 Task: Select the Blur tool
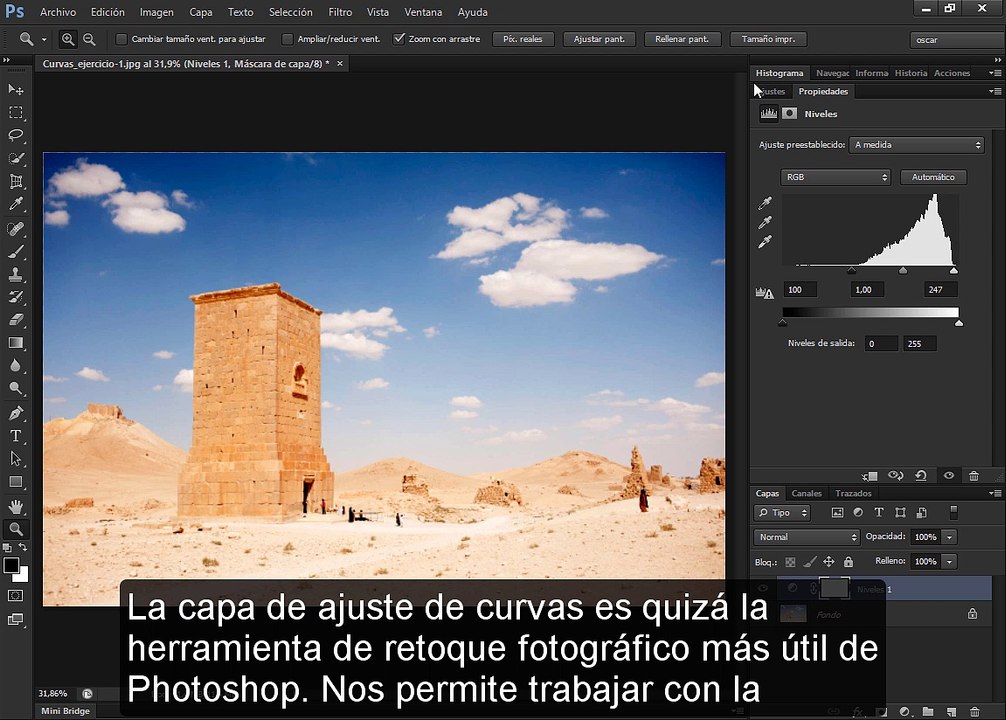(x=16, y=366)
